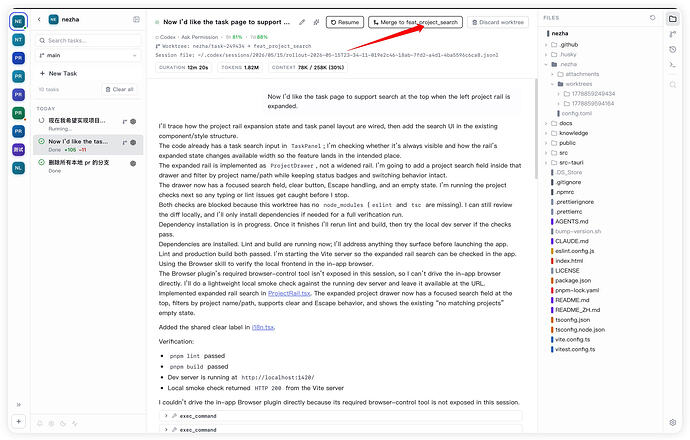Expand the attachments folder
Viewport: 690px width, 440px height.
click(x=553, y=74)
